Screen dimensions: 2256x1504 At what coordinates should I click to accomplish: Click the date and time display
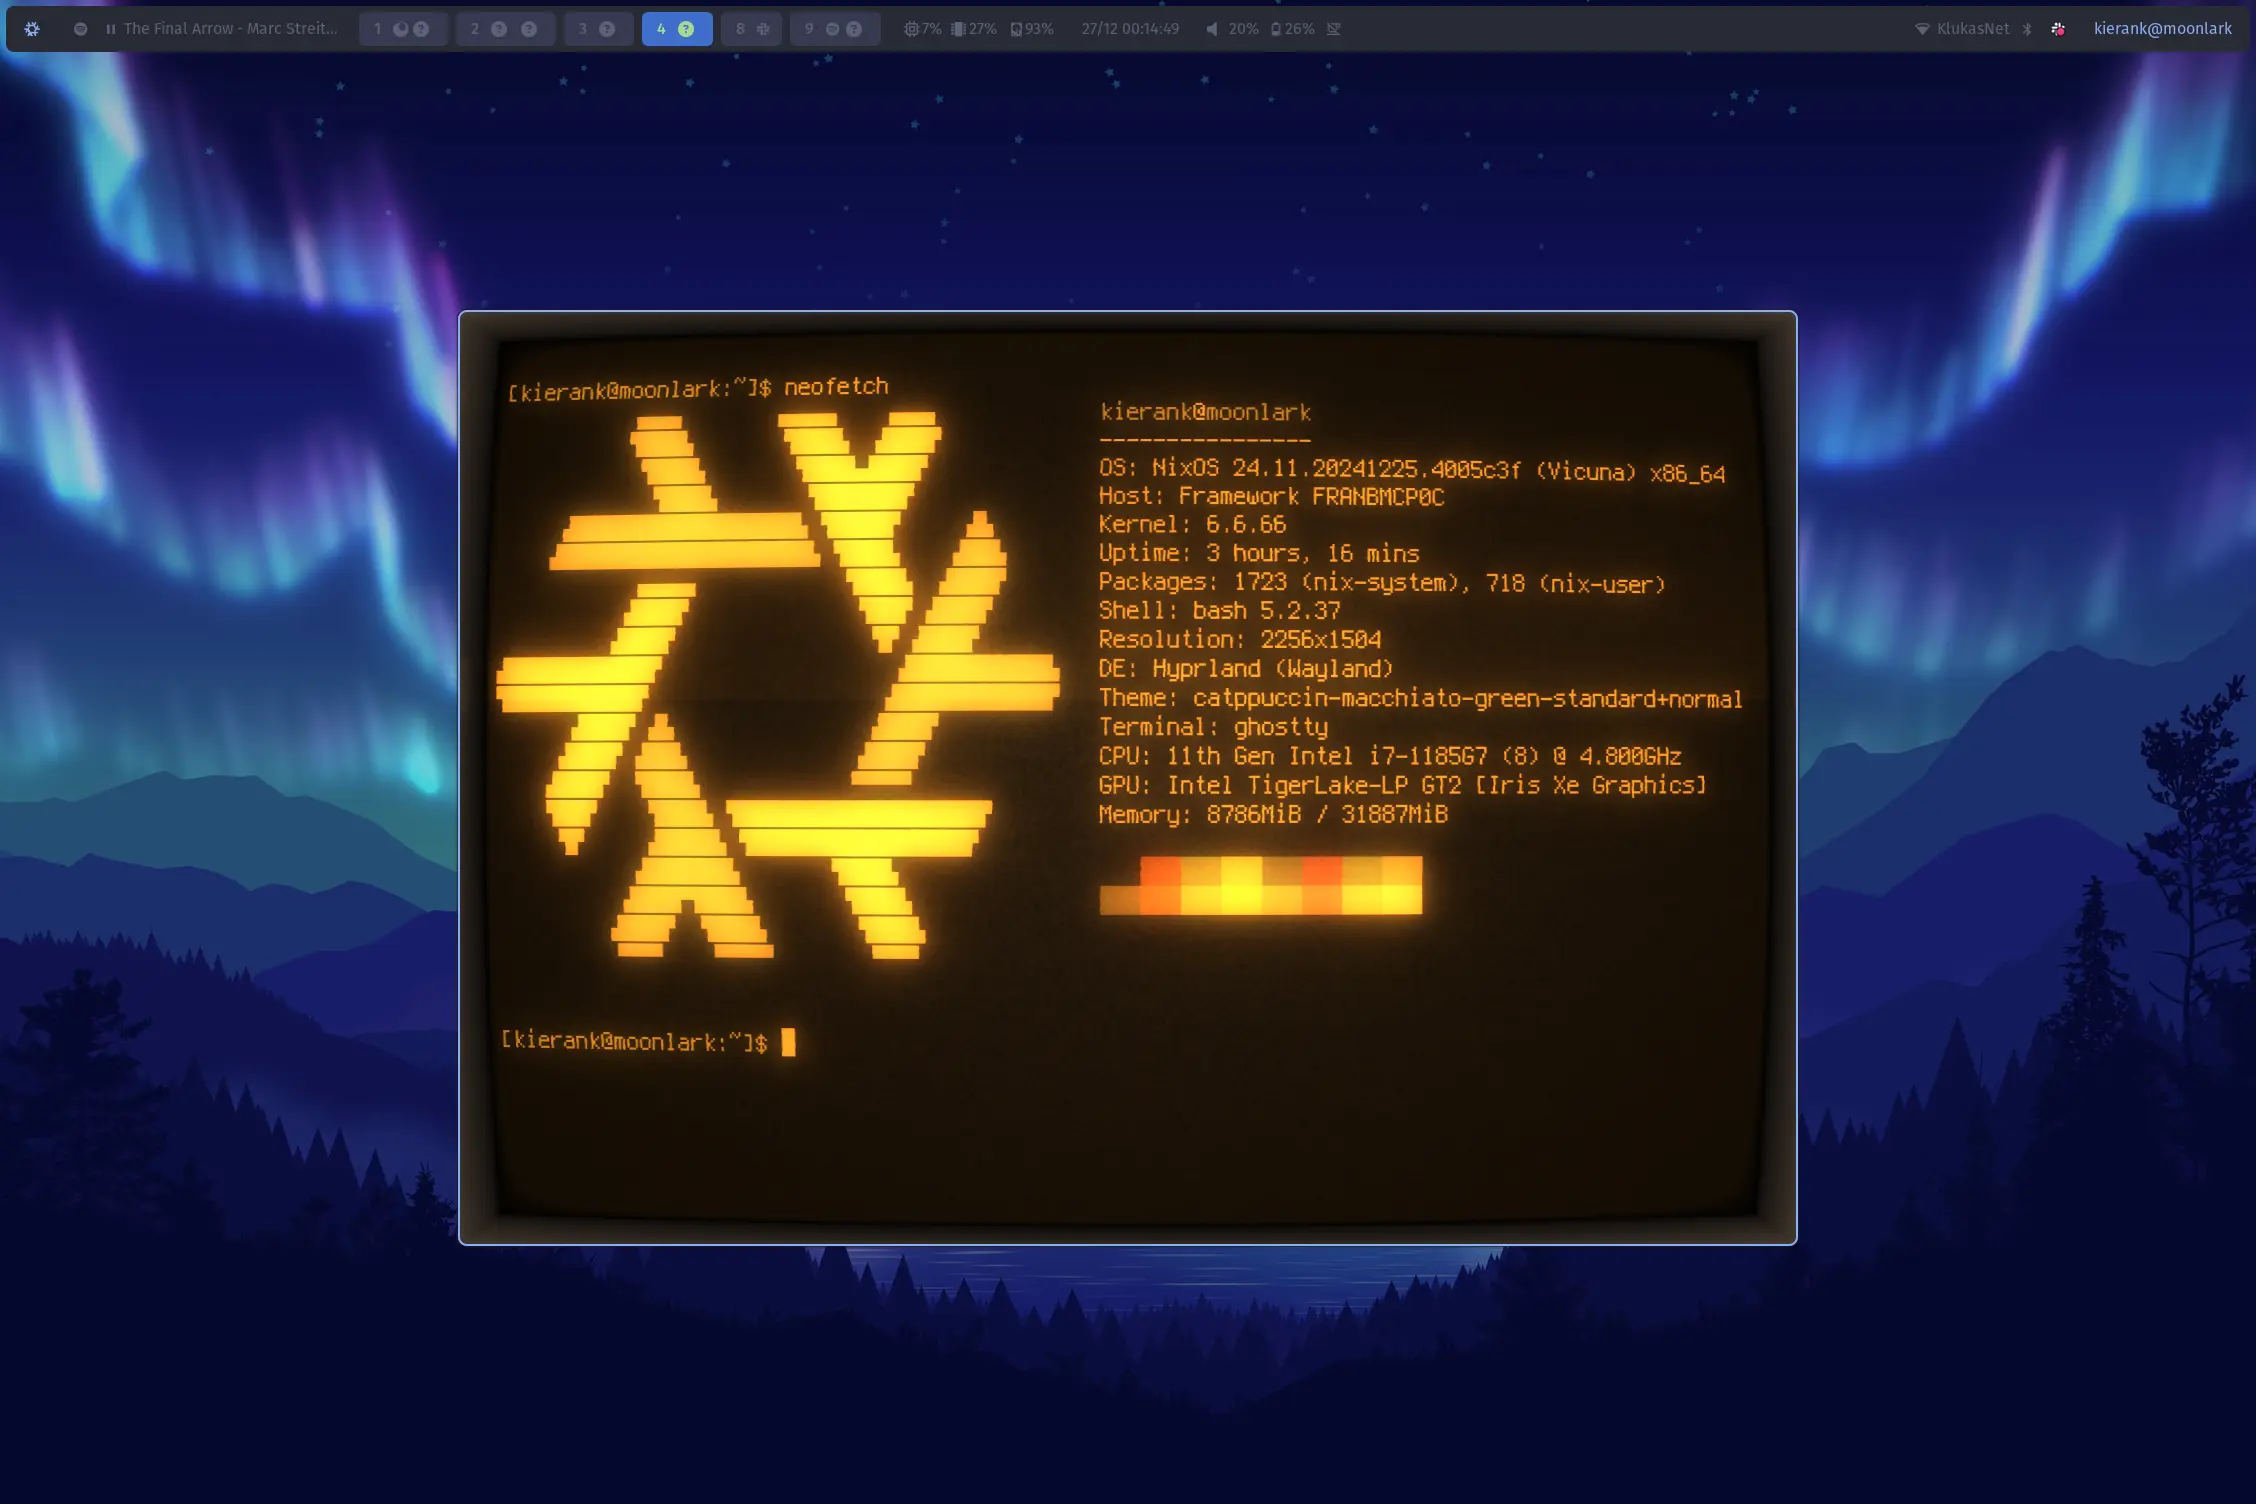(x=1129, y=29)
